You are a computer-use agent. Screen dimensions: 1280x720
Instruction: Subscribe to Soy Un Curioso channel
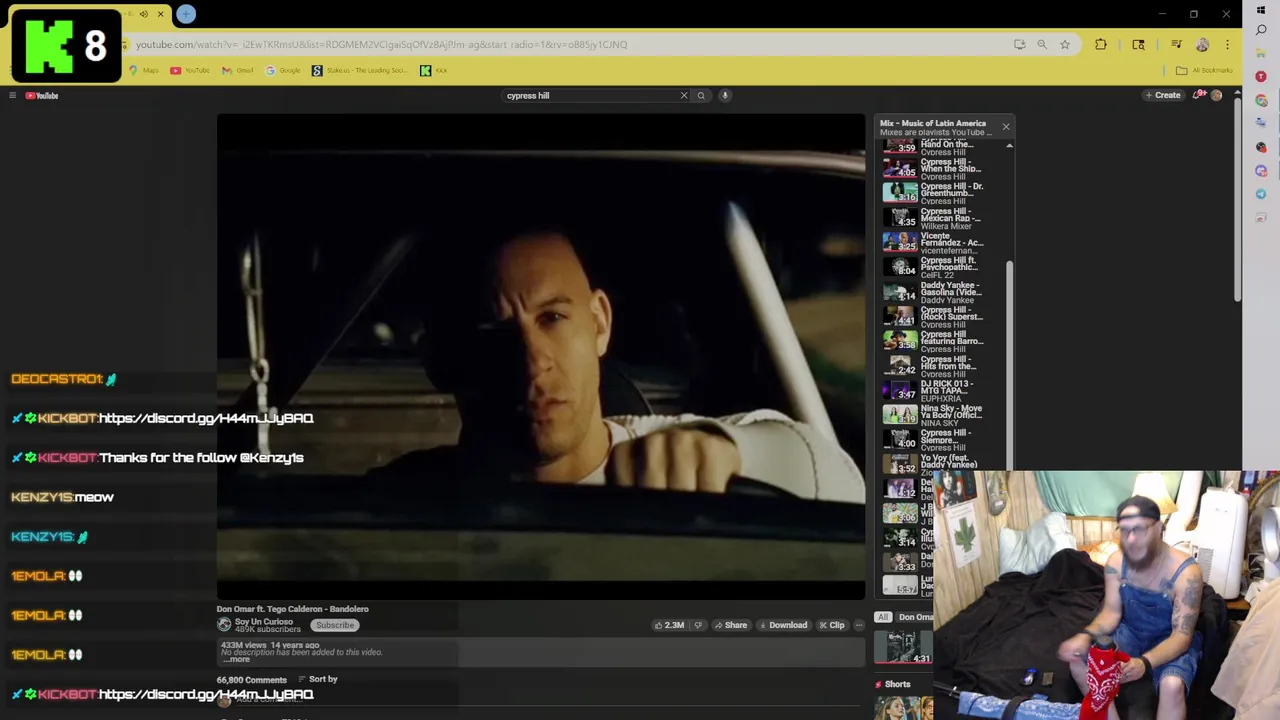(x=335, y=625)
